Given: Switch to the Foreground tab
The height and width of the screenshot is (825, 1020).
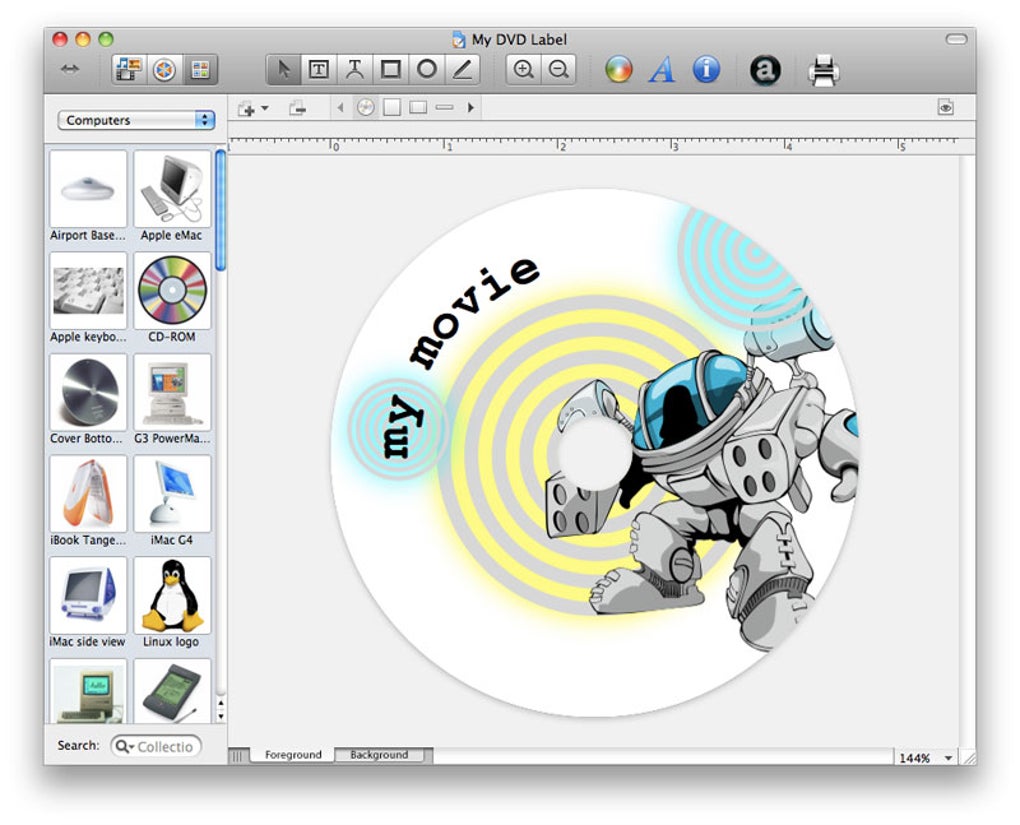Looking at the screenshot, I should (x=293, y=755).
